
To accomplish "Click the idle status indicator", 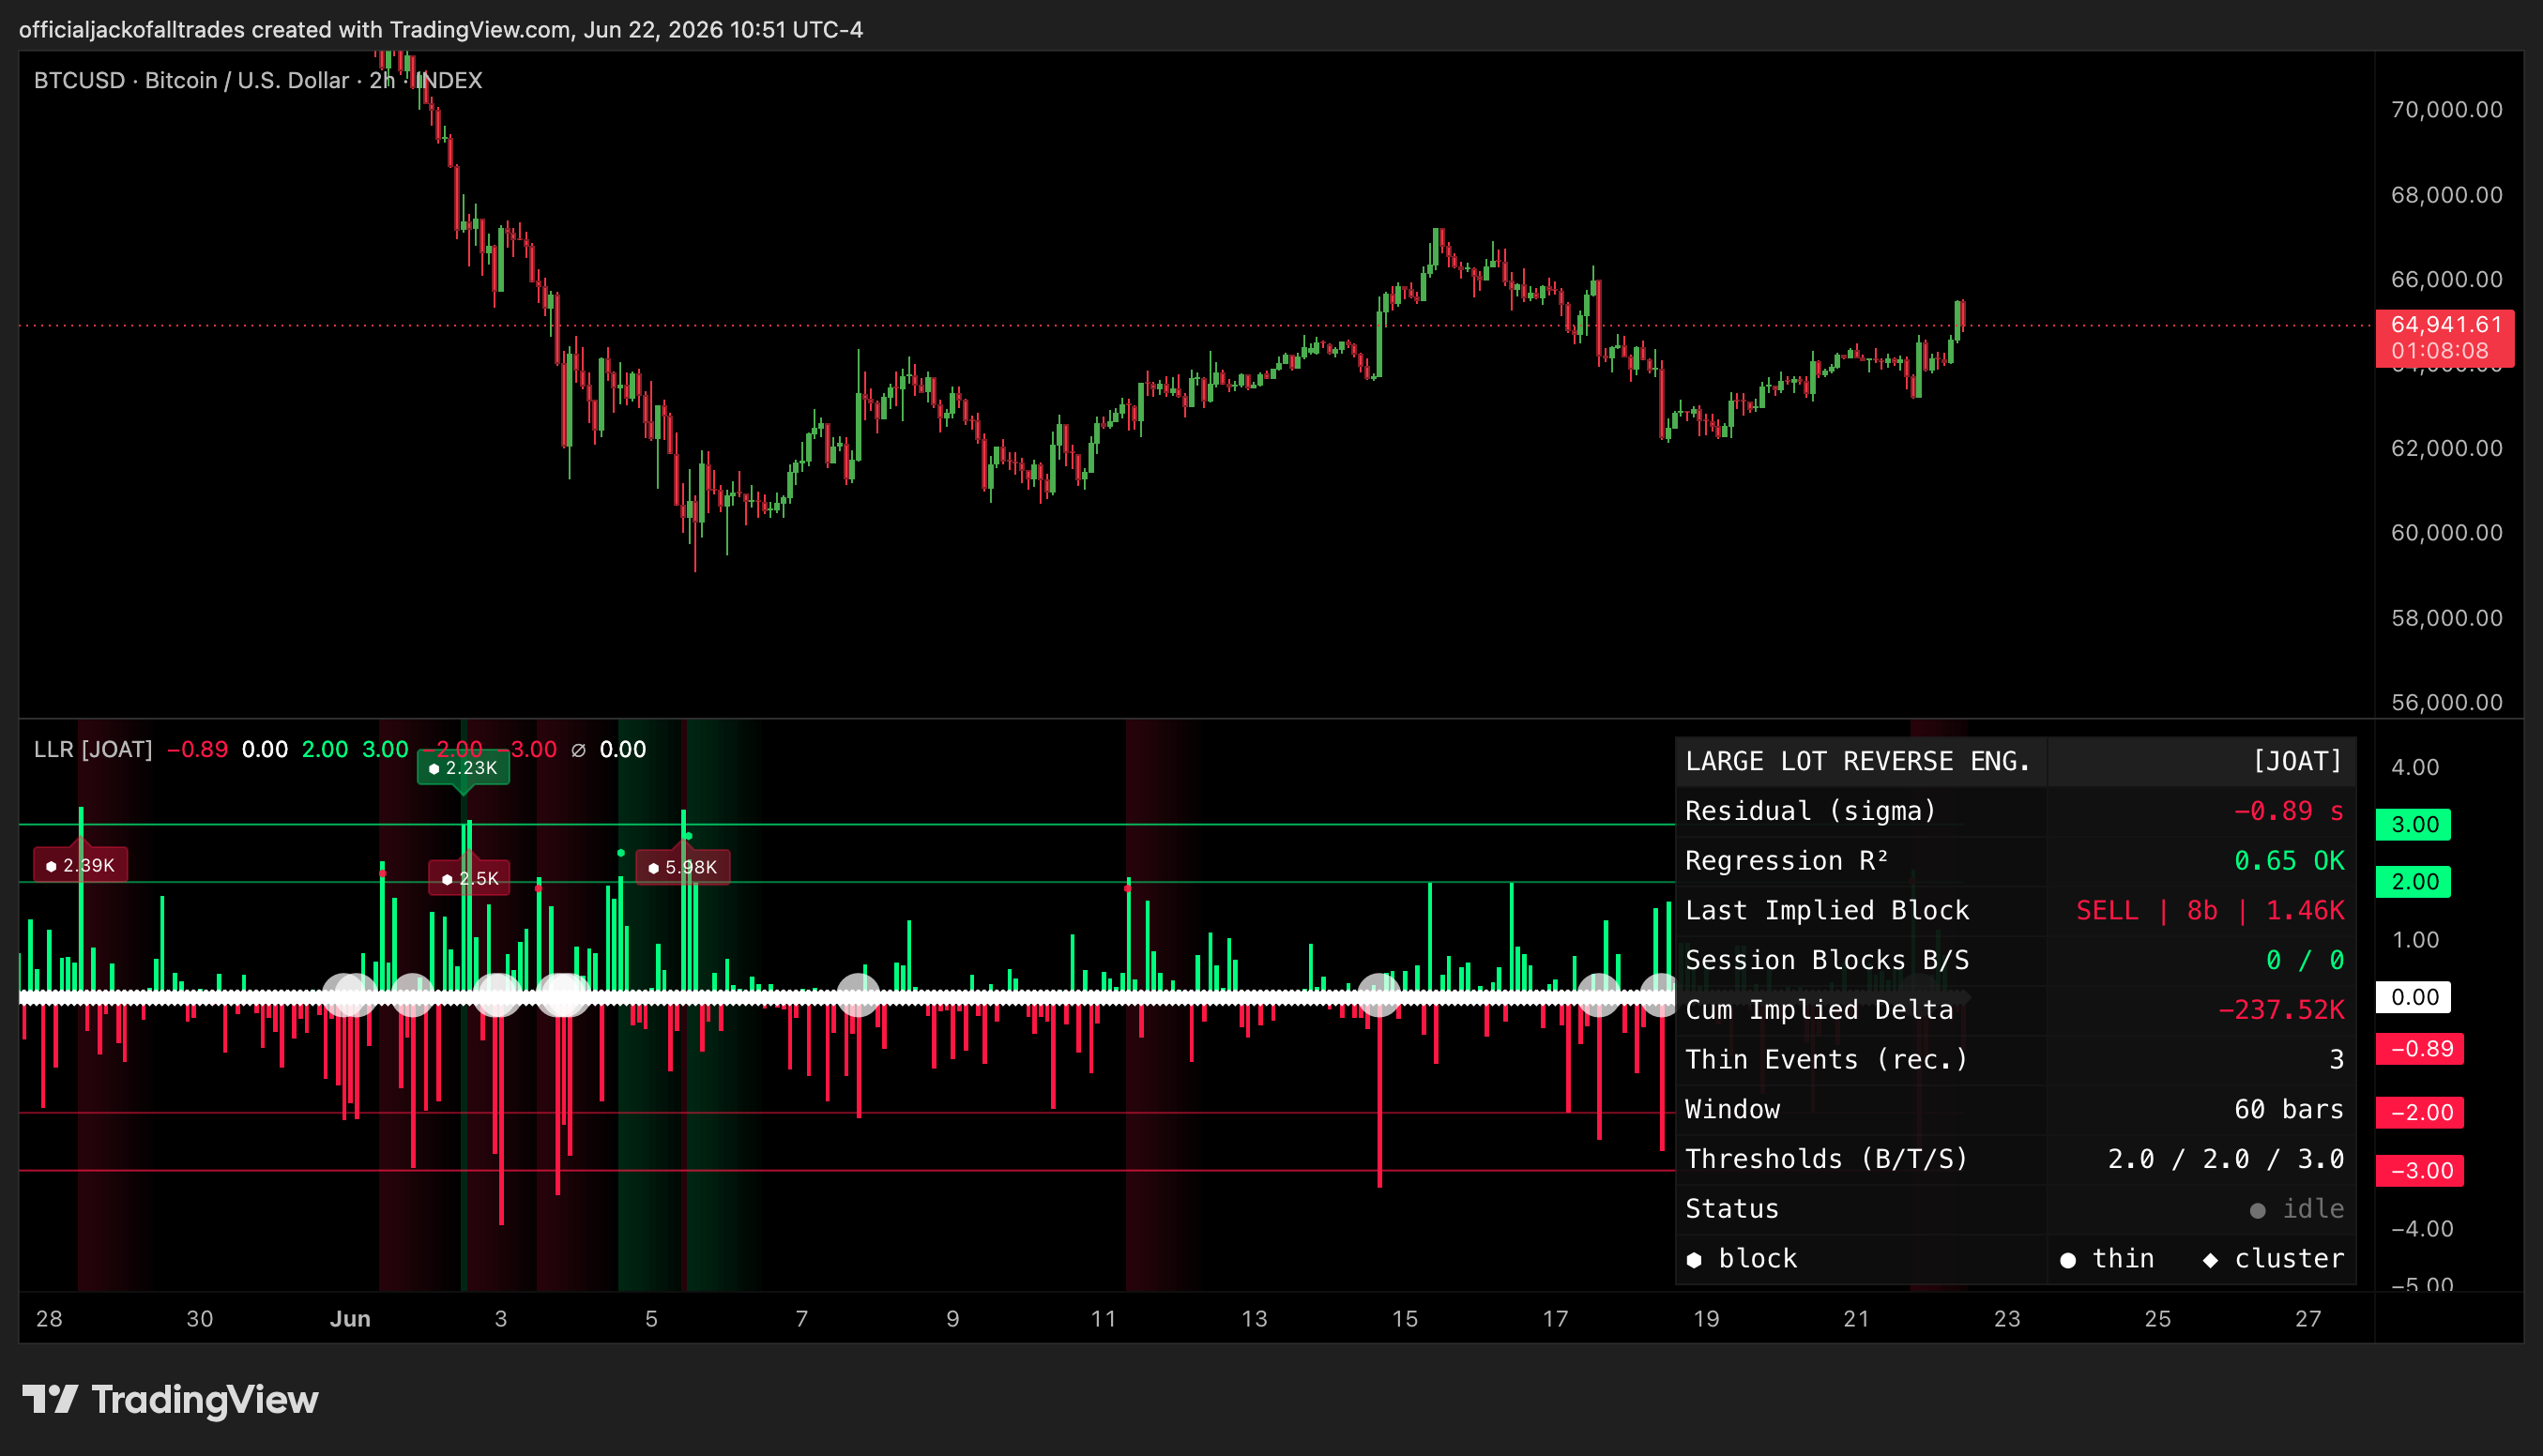I will pyautogui.click(x=2296, y=1208).
